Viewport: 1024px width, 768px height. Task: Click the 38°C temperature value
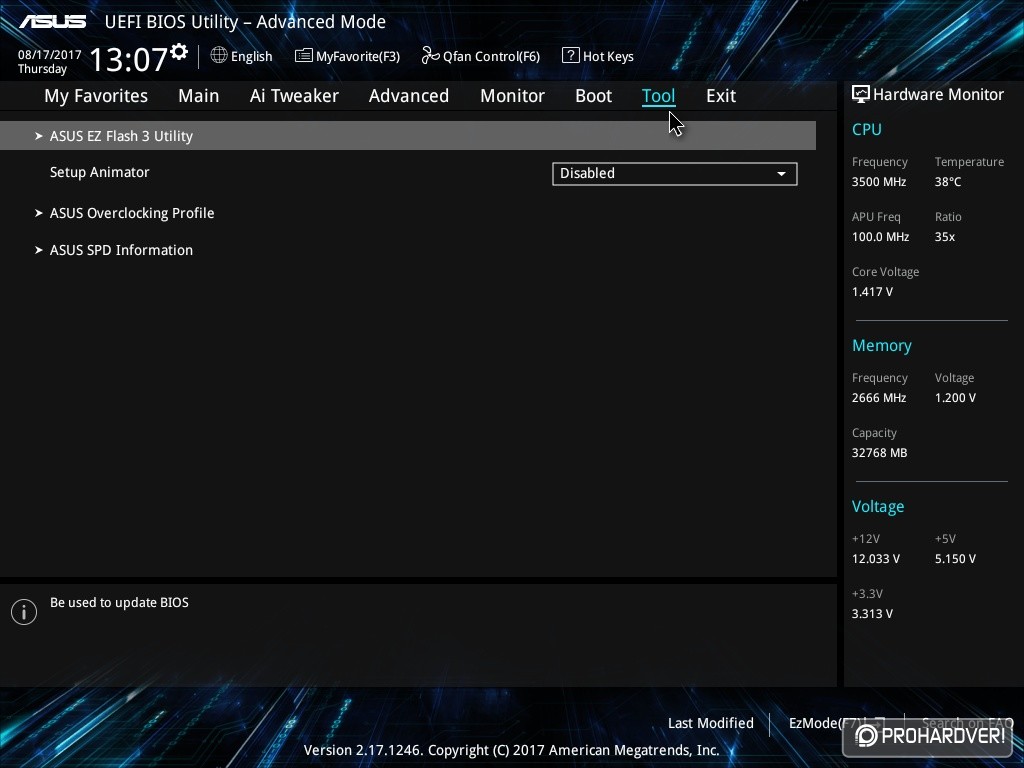point(948,182)
